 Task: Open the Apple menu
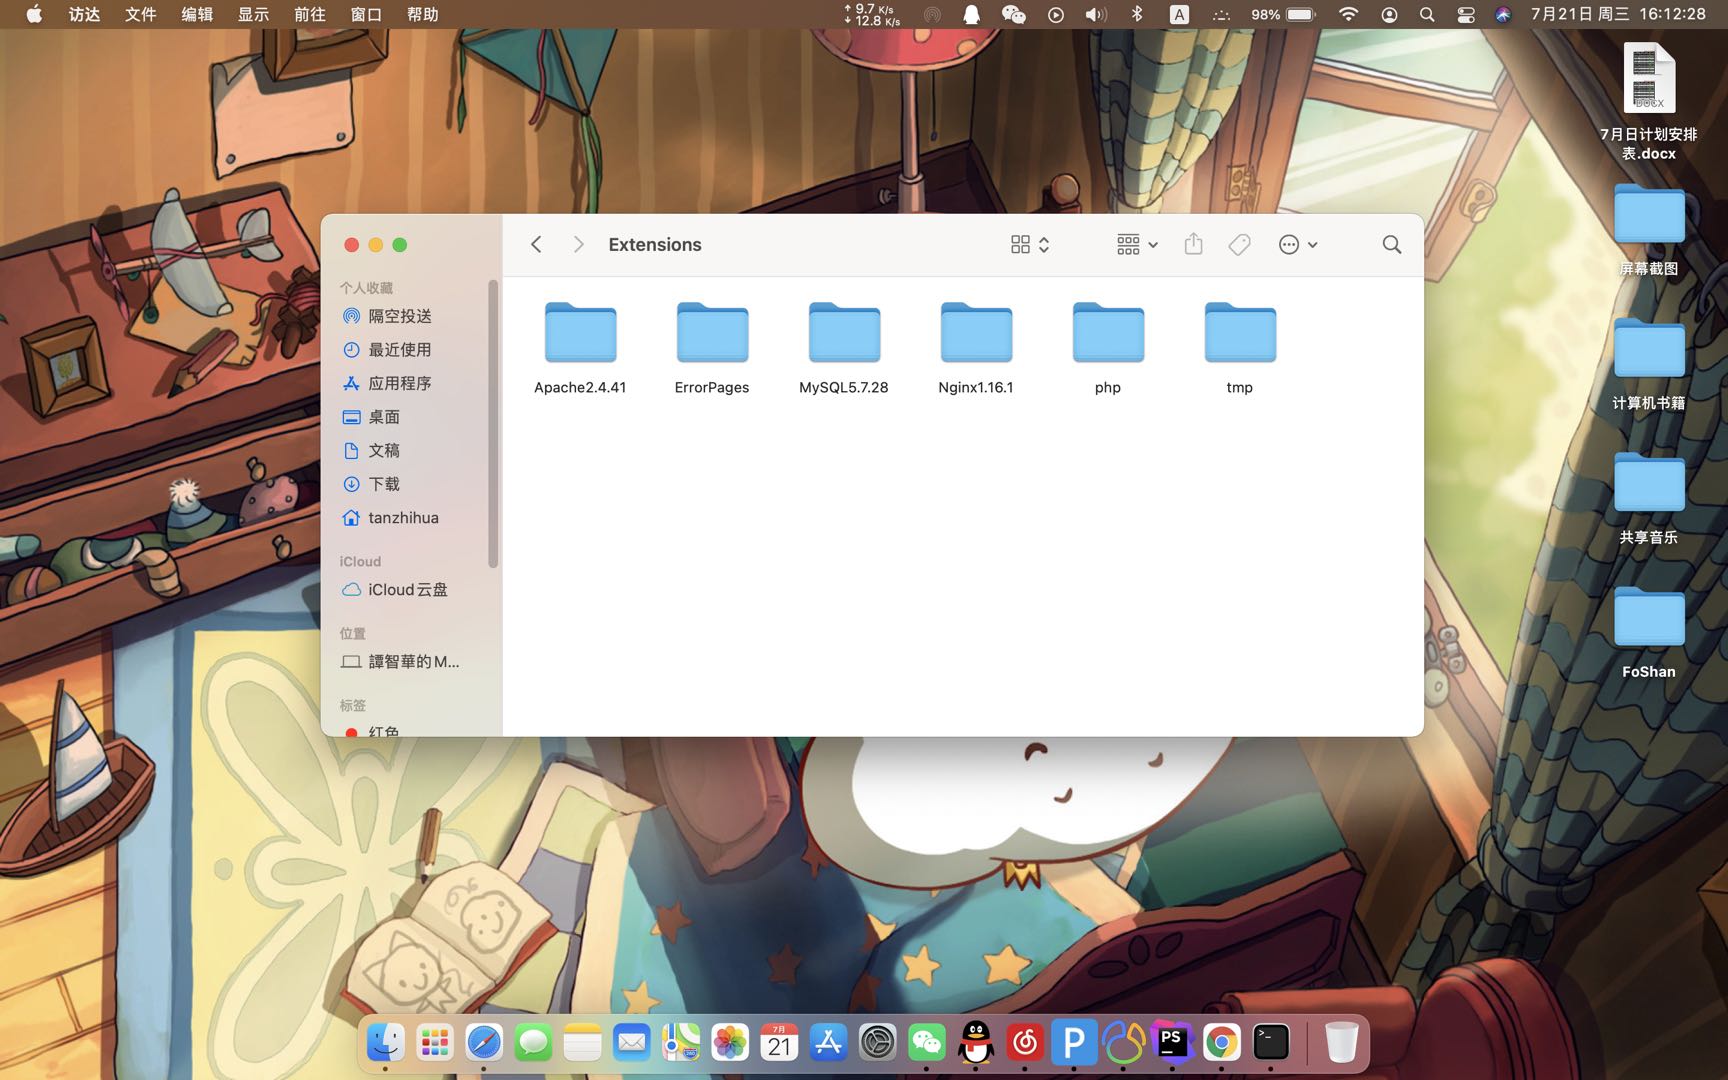pos(34,14)
